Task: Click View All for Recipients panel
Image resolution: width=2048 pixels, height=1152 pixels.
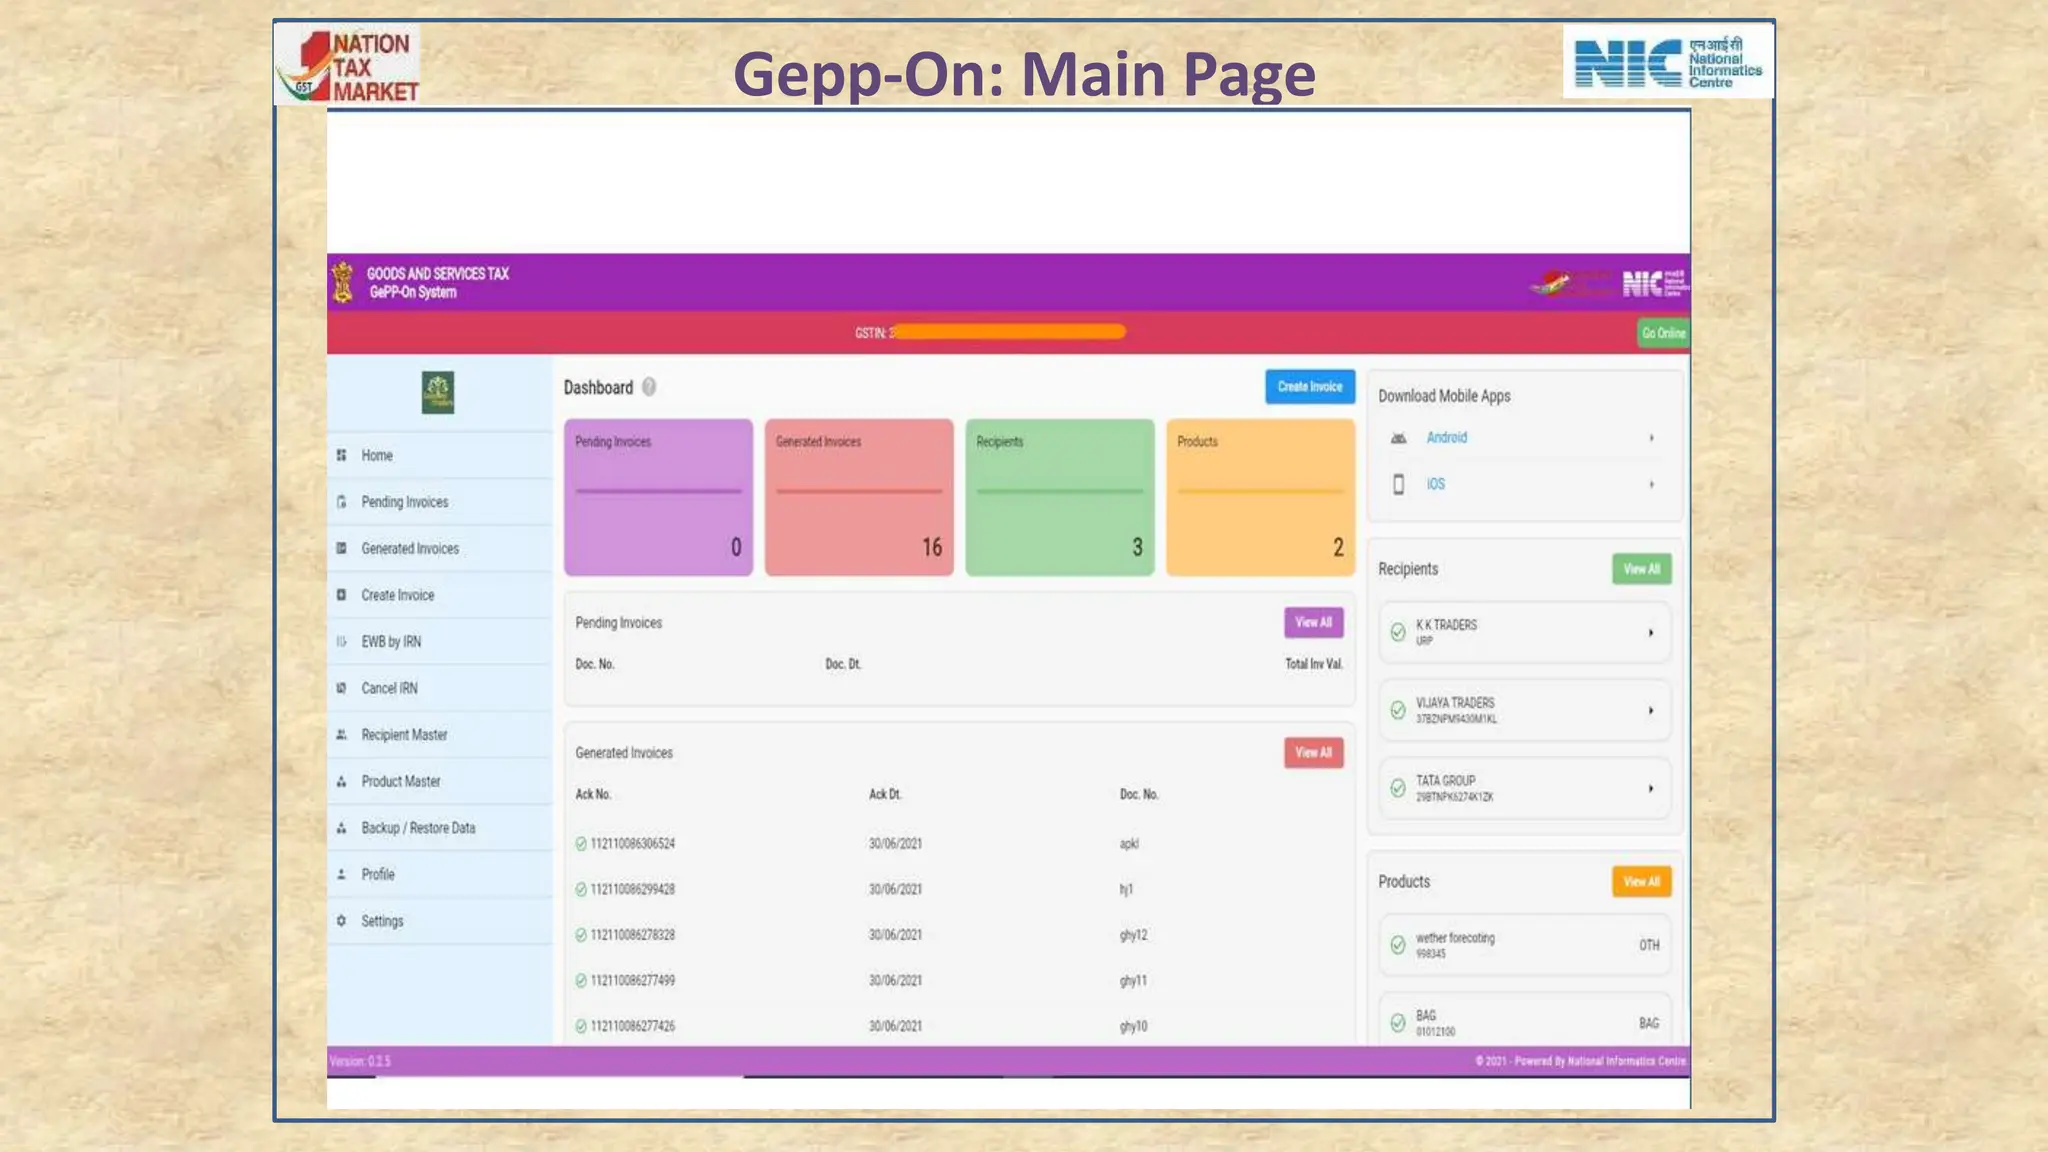Action: pyautogui.click(x=1641, y=569)
